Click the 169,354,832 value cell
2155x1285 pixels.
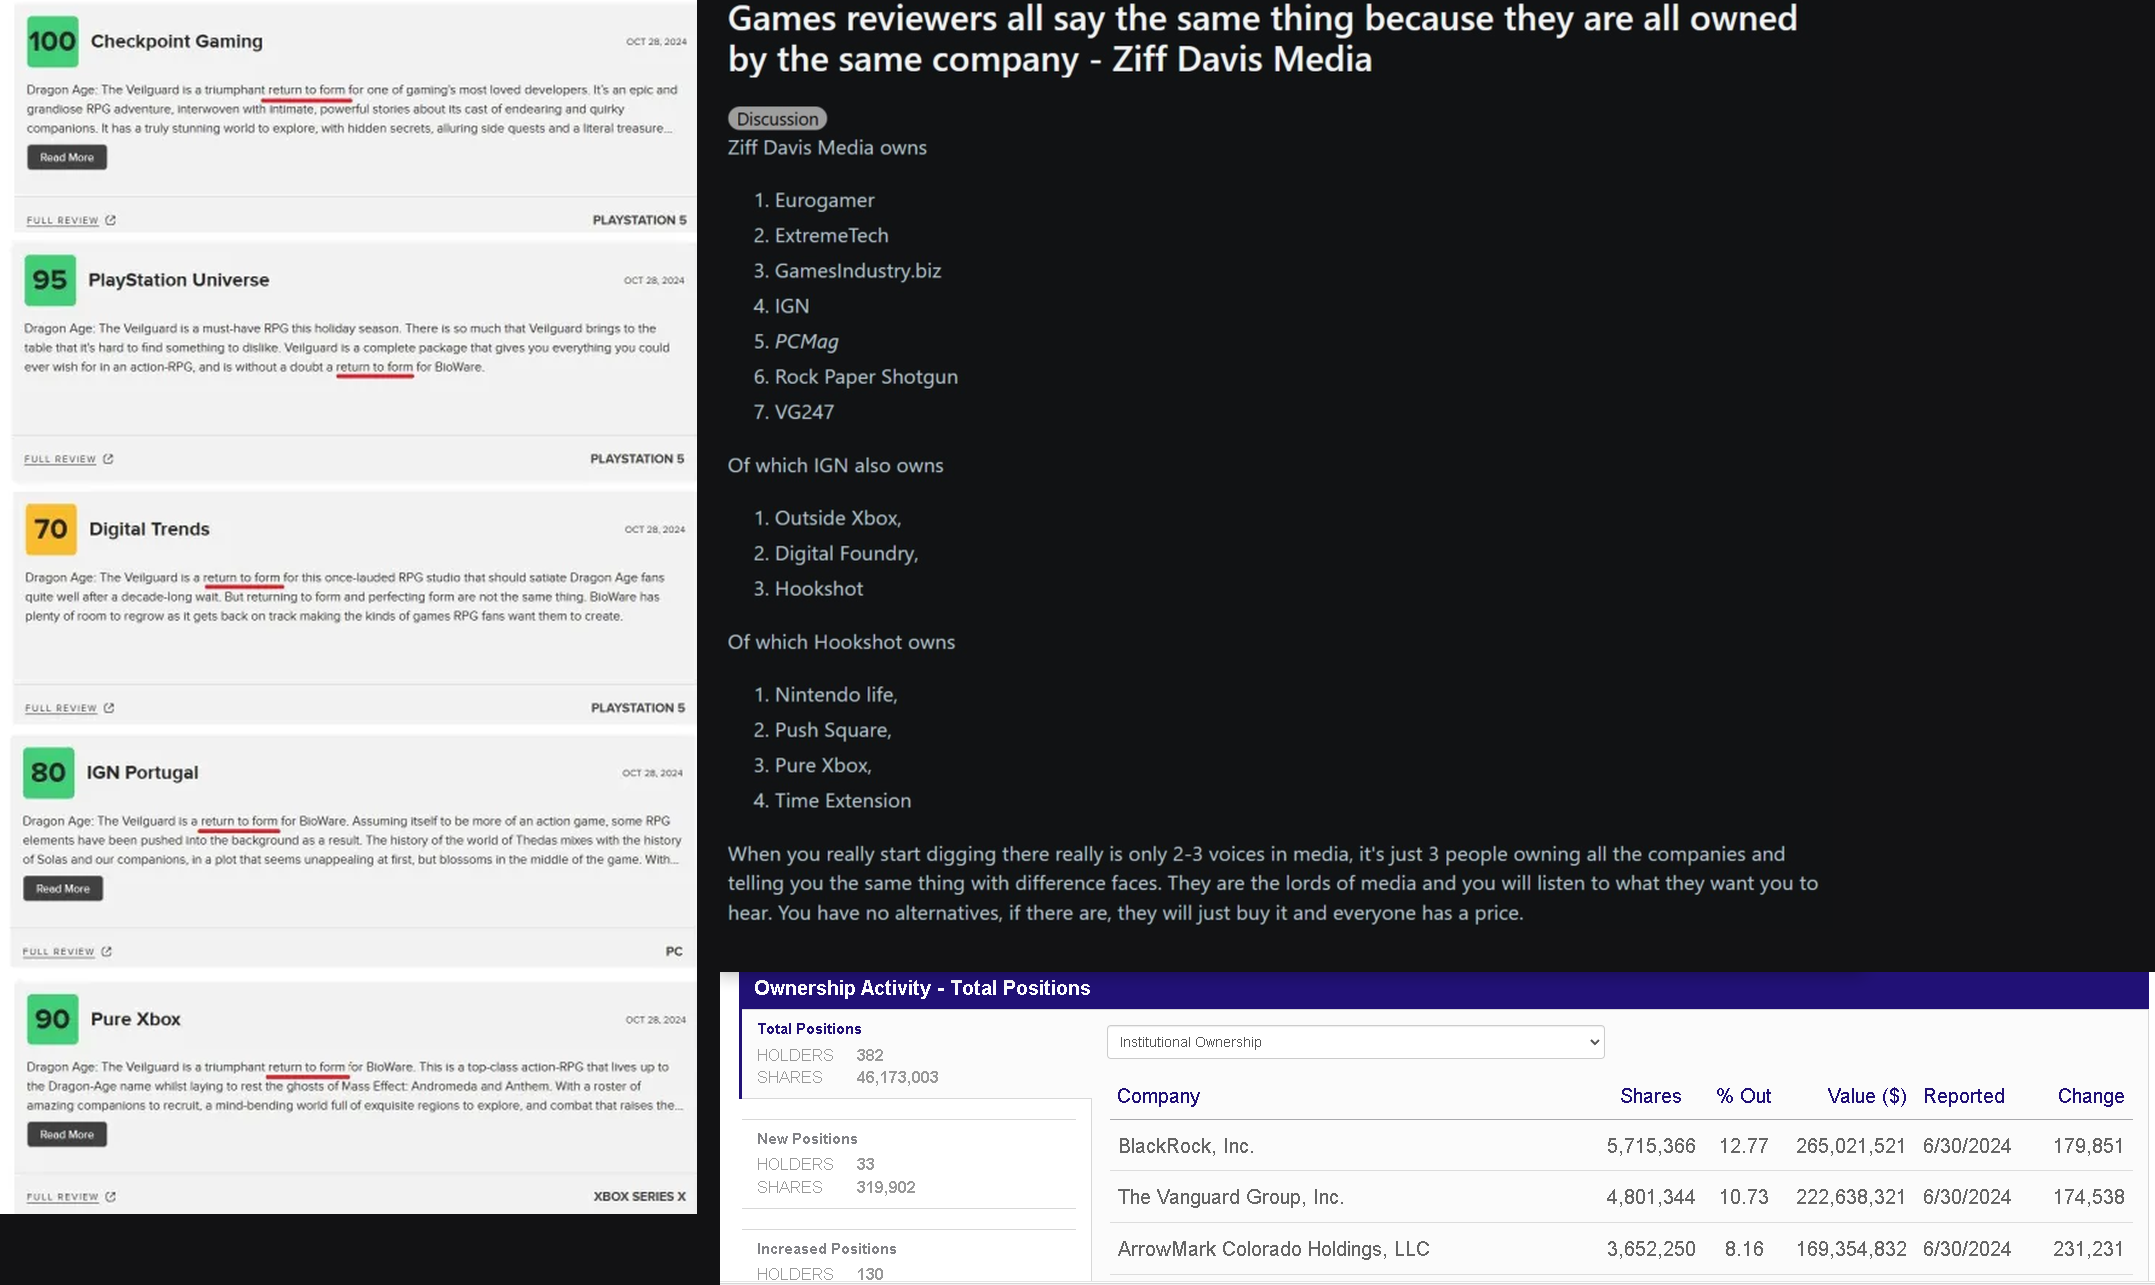coord(1851,1249)
